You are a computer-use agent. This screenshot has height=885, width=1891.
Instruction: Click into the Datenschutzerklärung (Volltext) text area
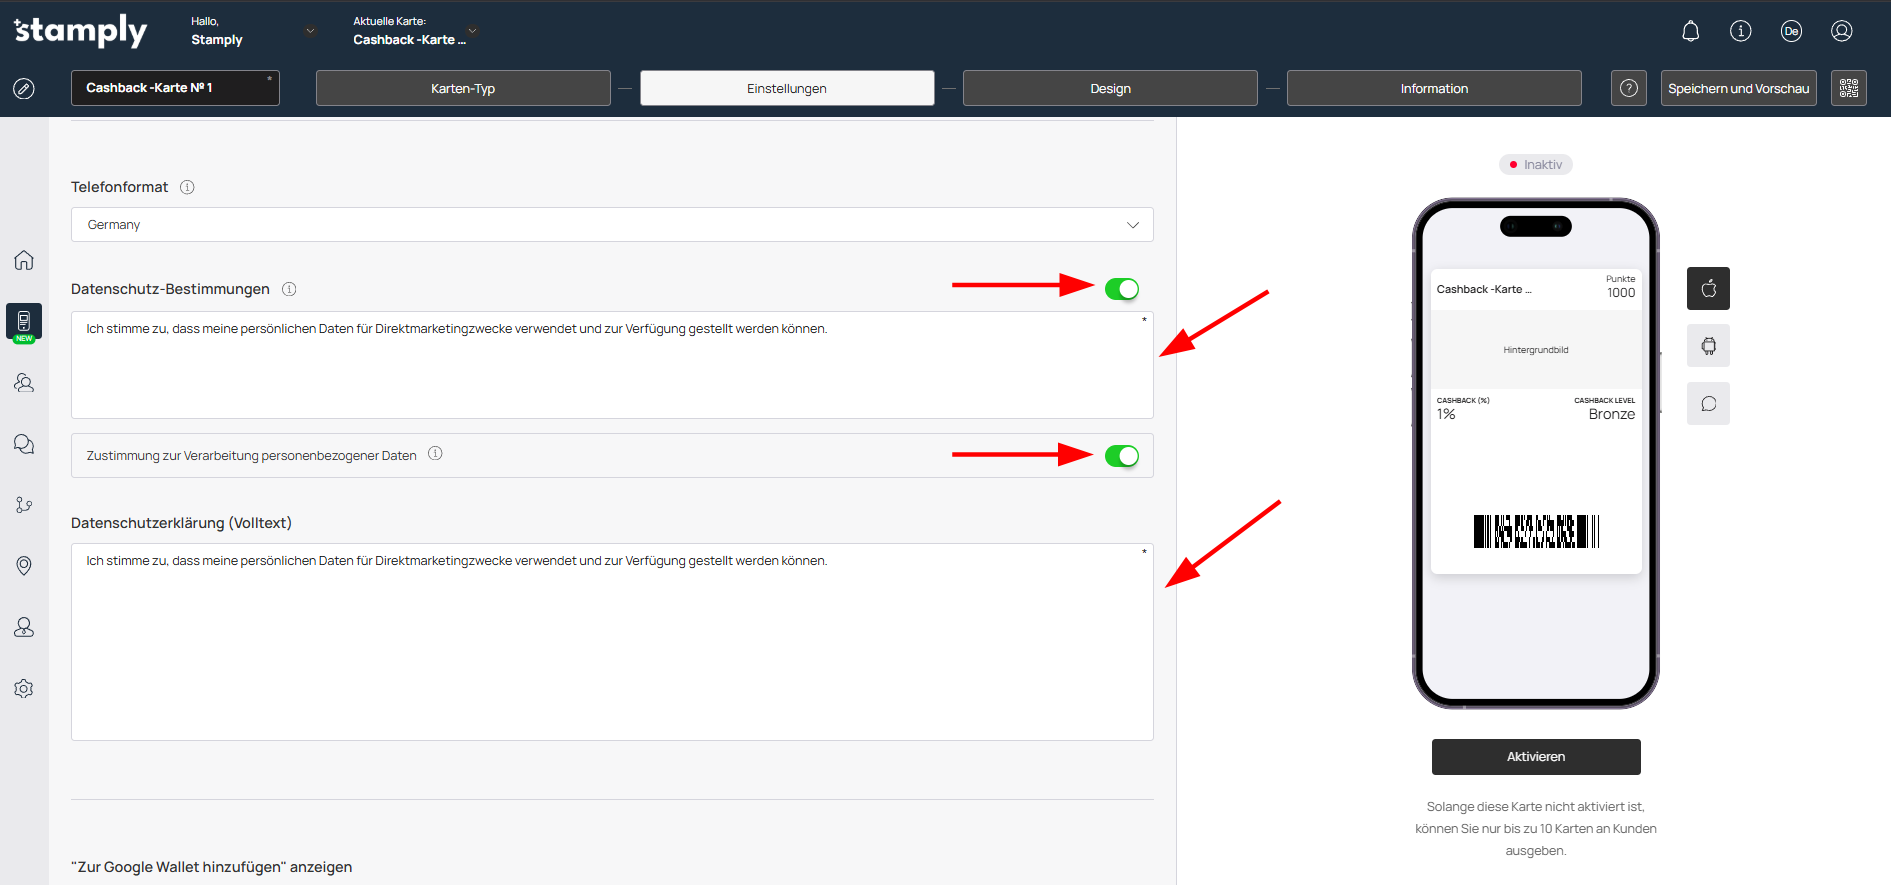(x=611, y=642)
